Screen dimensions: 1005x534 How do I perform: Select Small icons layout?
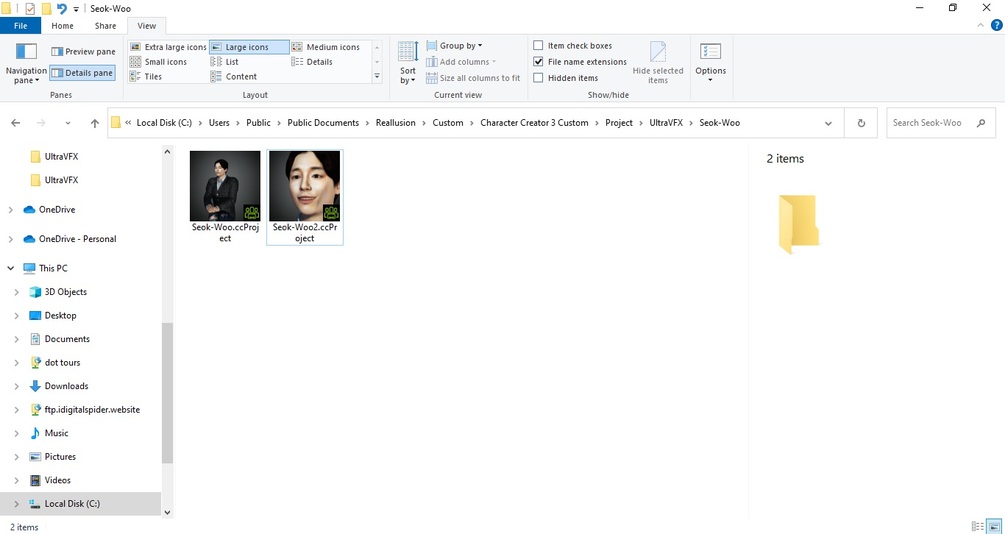[158, 62]
